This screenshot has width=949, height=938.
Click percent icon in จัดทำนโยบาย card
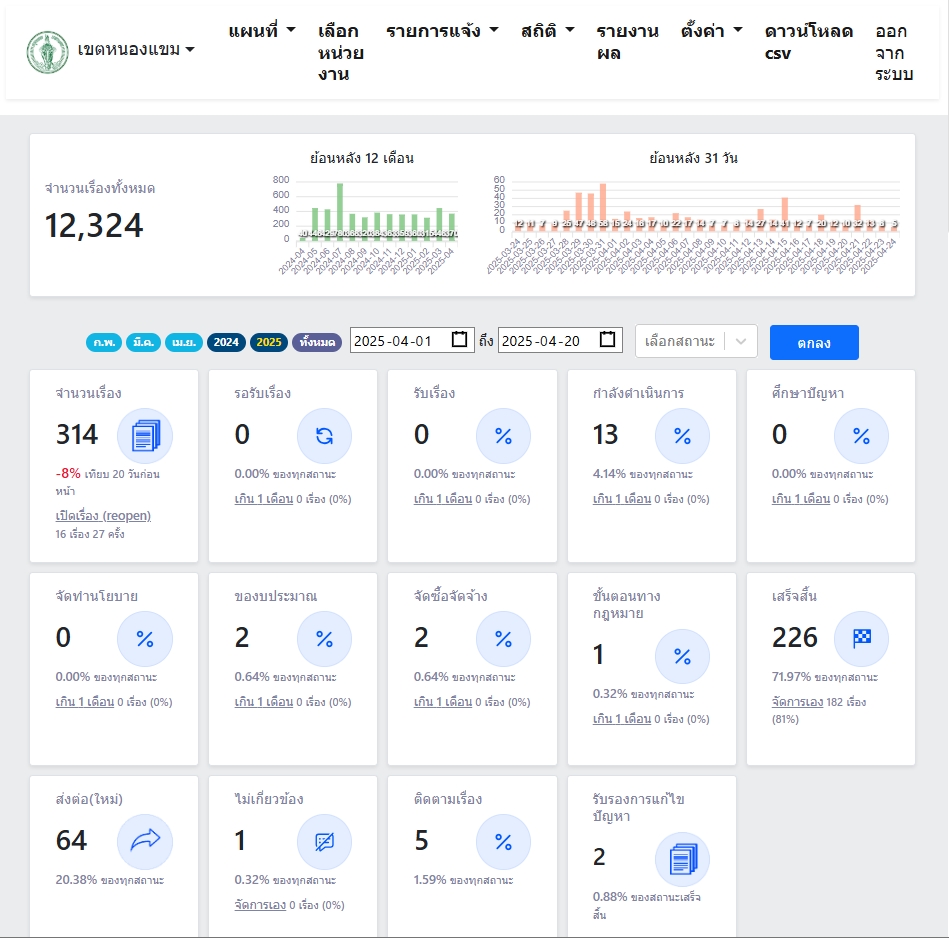pyautogui.click(x=145, y=639)
